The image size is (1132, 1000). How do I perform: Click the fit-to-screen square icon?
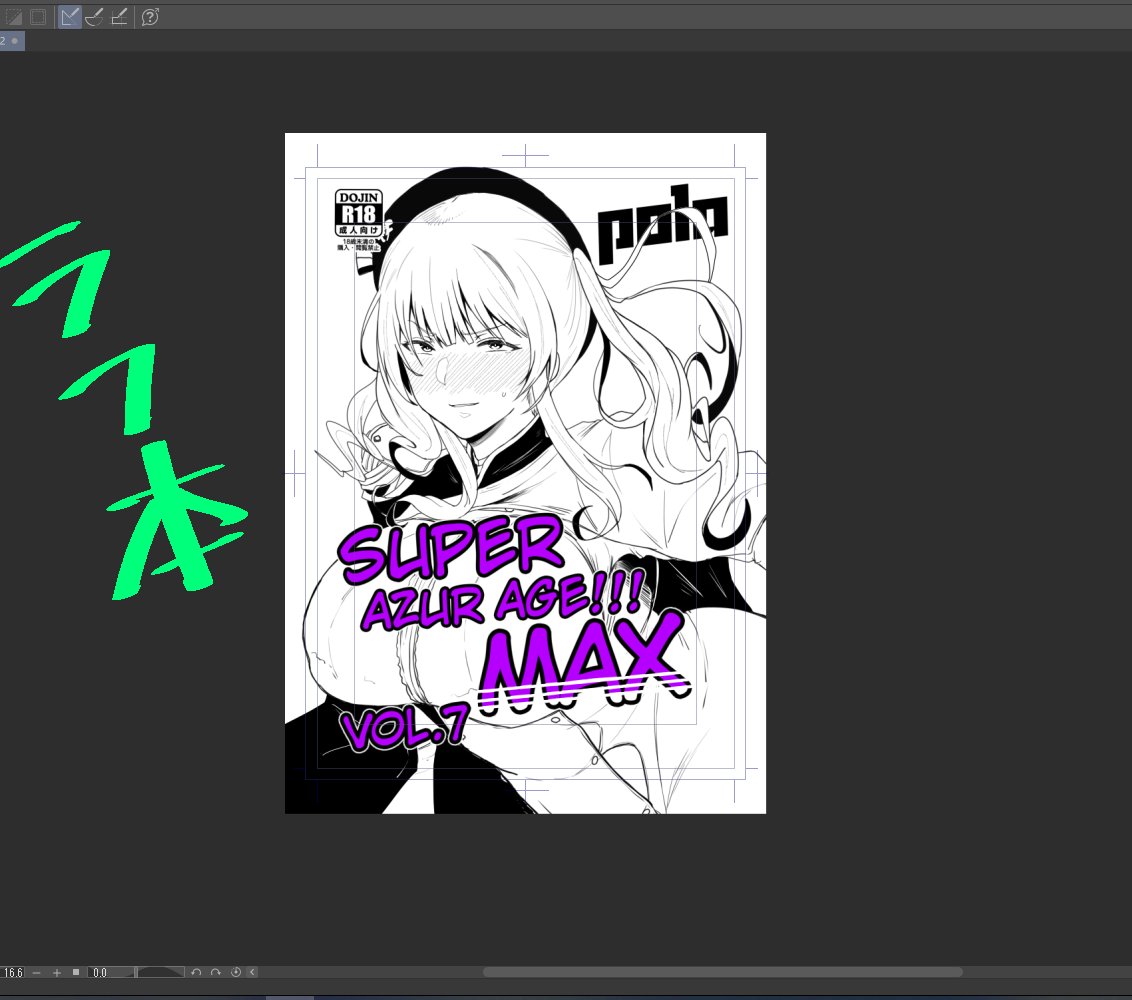click(x=76, y=973)
